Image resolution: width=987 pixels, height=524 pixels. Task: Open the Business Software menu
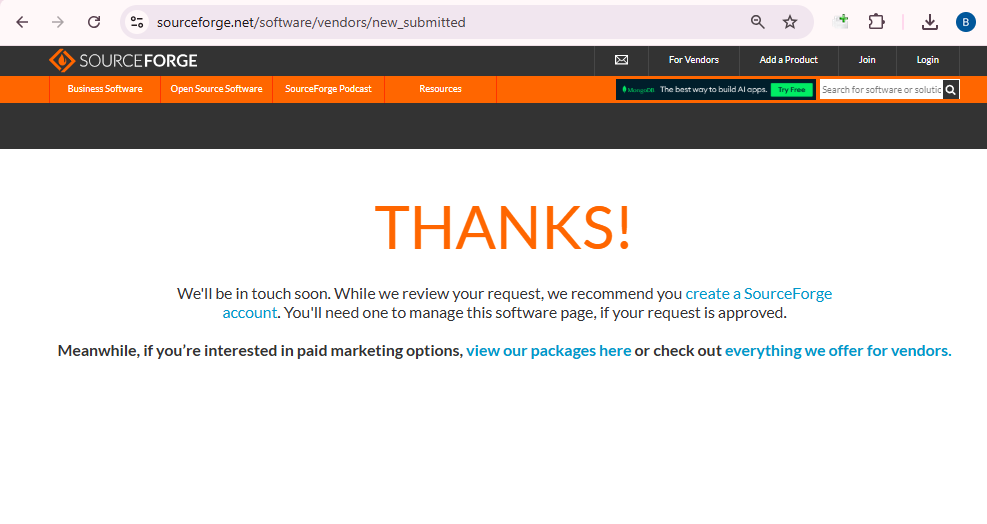105,89
